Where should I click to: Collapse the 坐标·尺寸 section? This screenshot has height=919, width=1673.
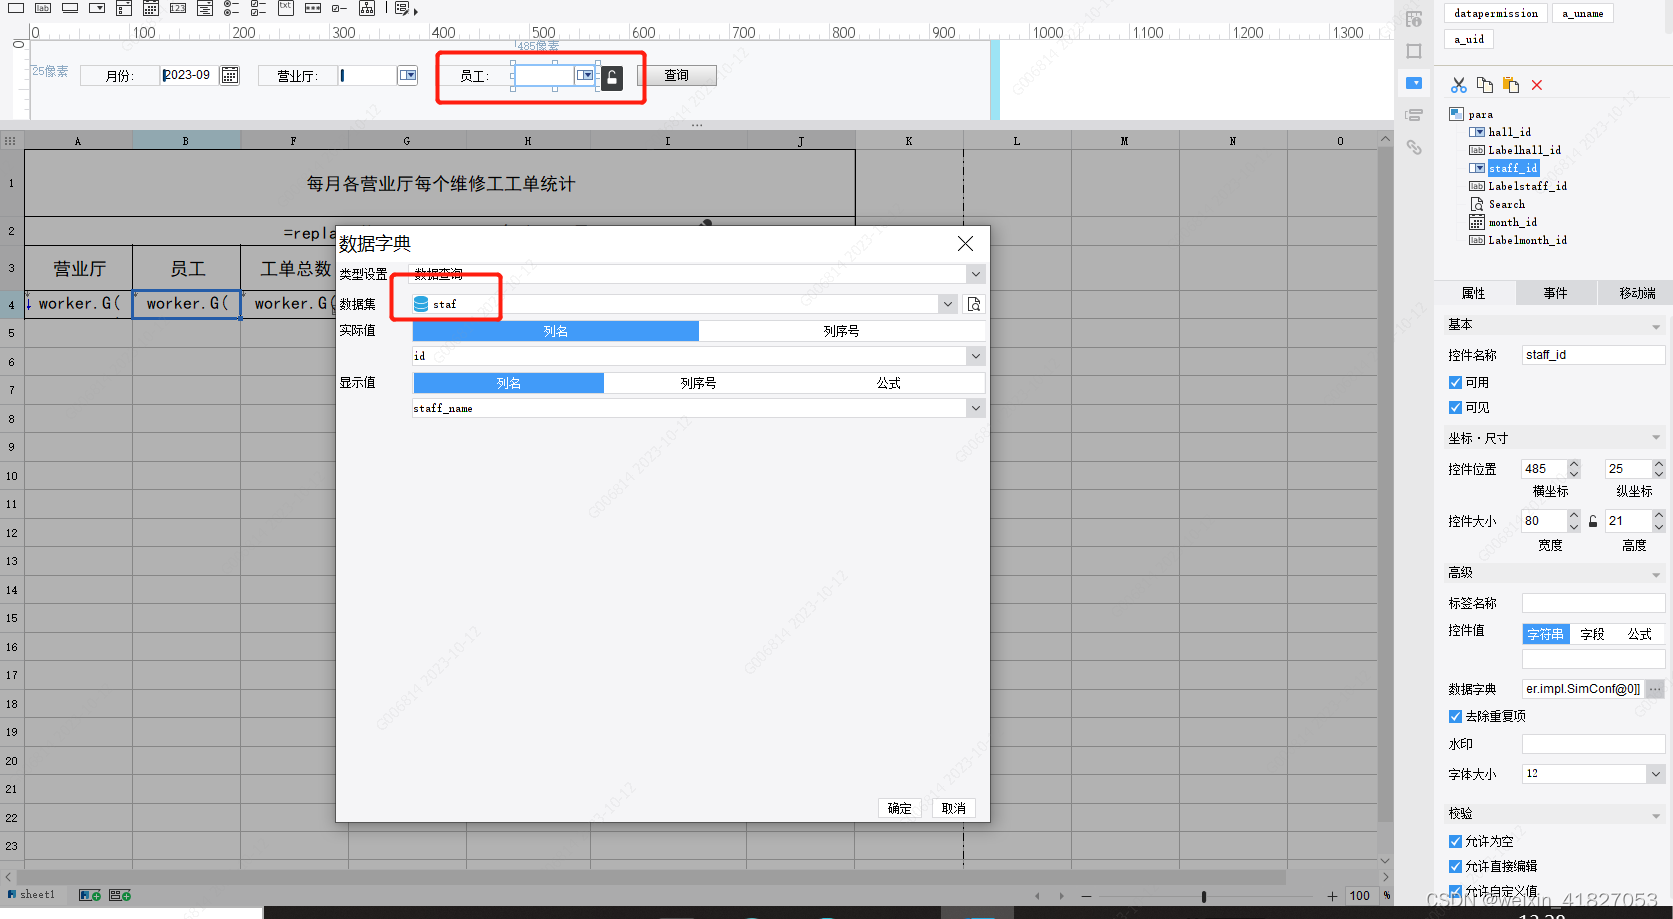coord(1656,438)
